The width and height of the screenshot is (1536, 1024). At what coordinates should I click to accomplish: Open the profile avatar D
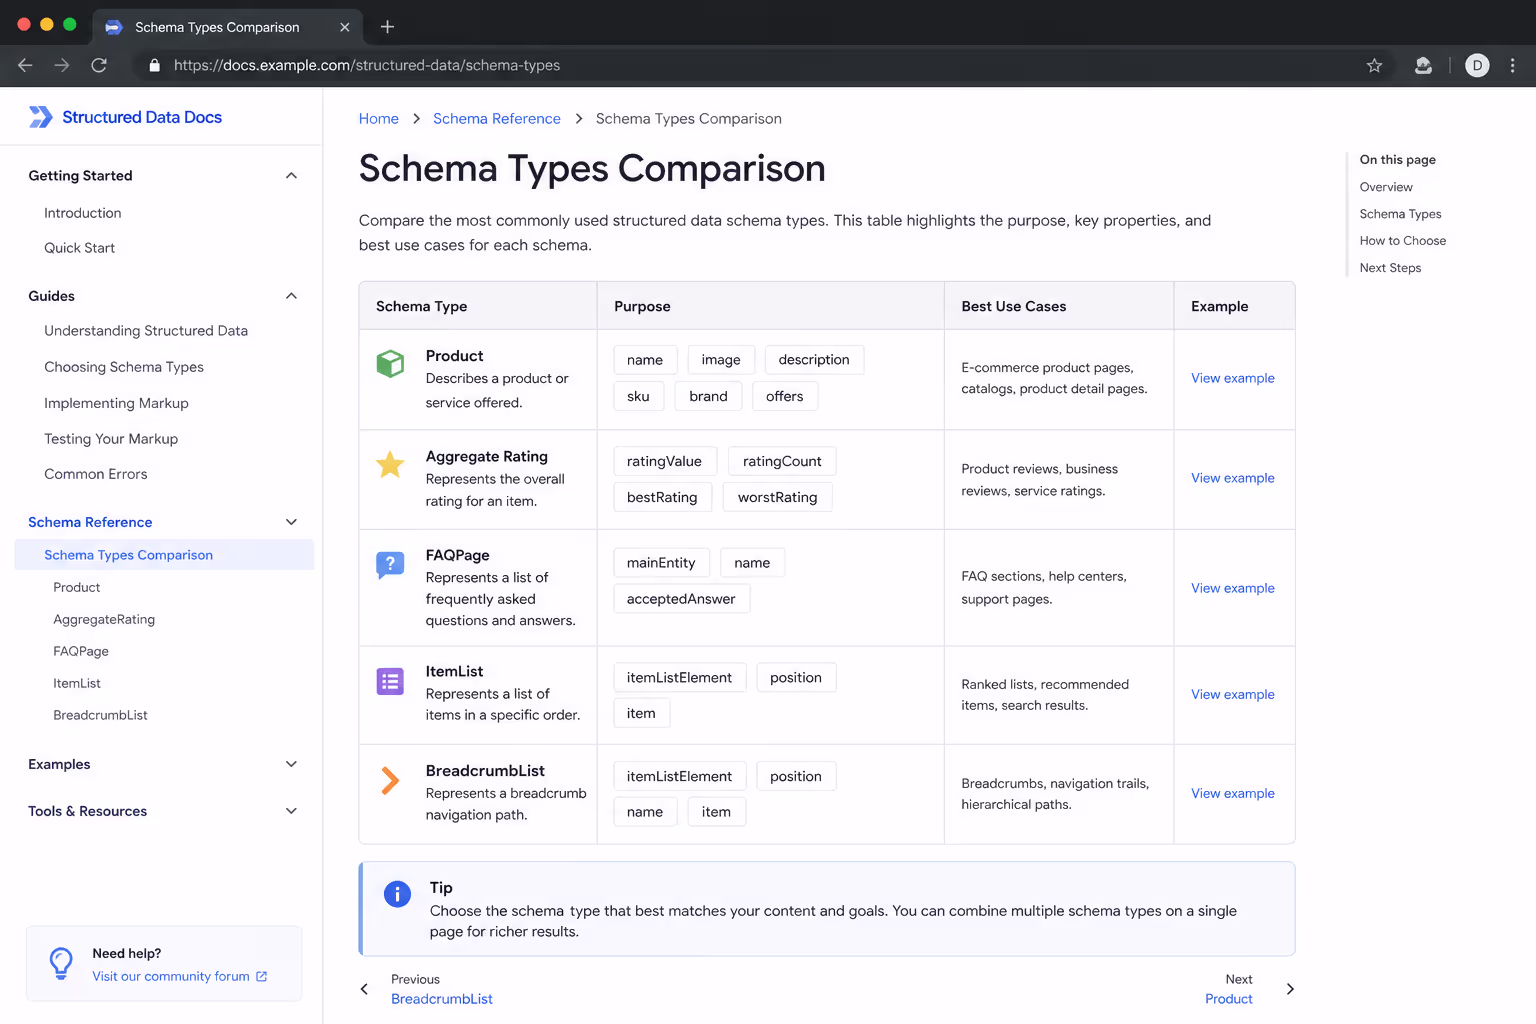click(1477, 65)
